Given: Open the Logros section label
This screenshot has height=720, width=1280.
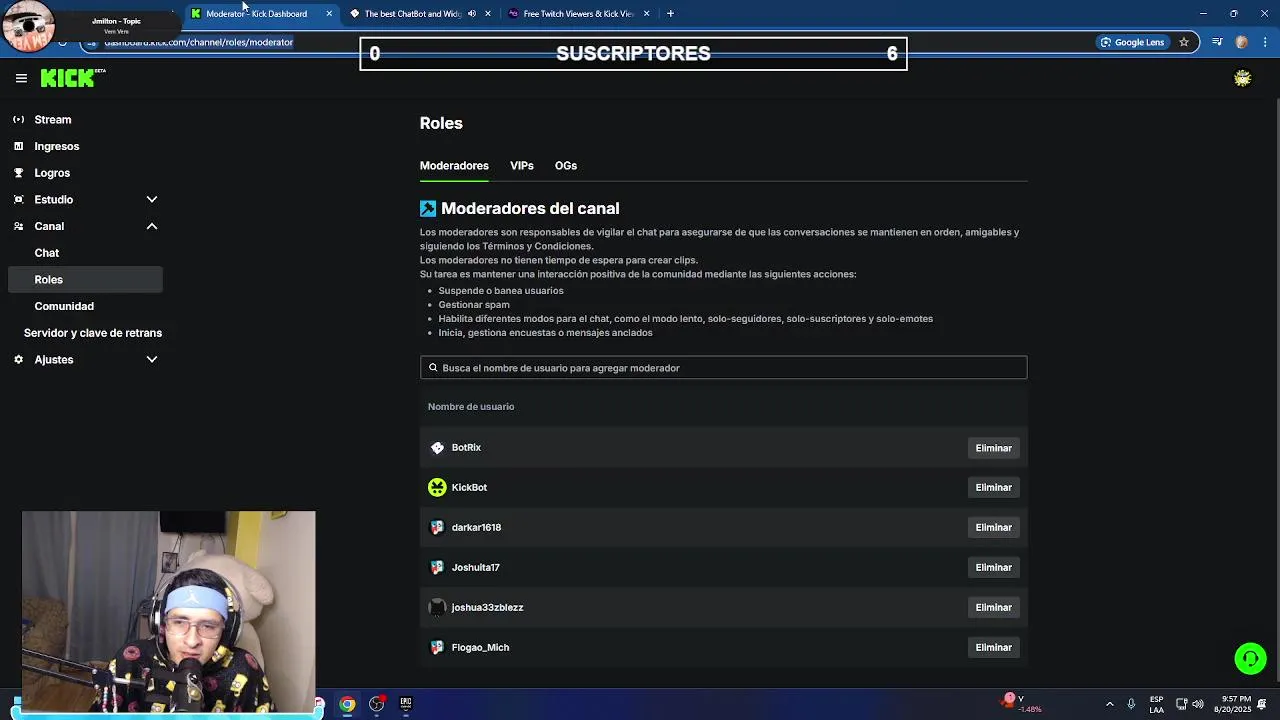Looking at the screenshot, I should pos(52,173).
